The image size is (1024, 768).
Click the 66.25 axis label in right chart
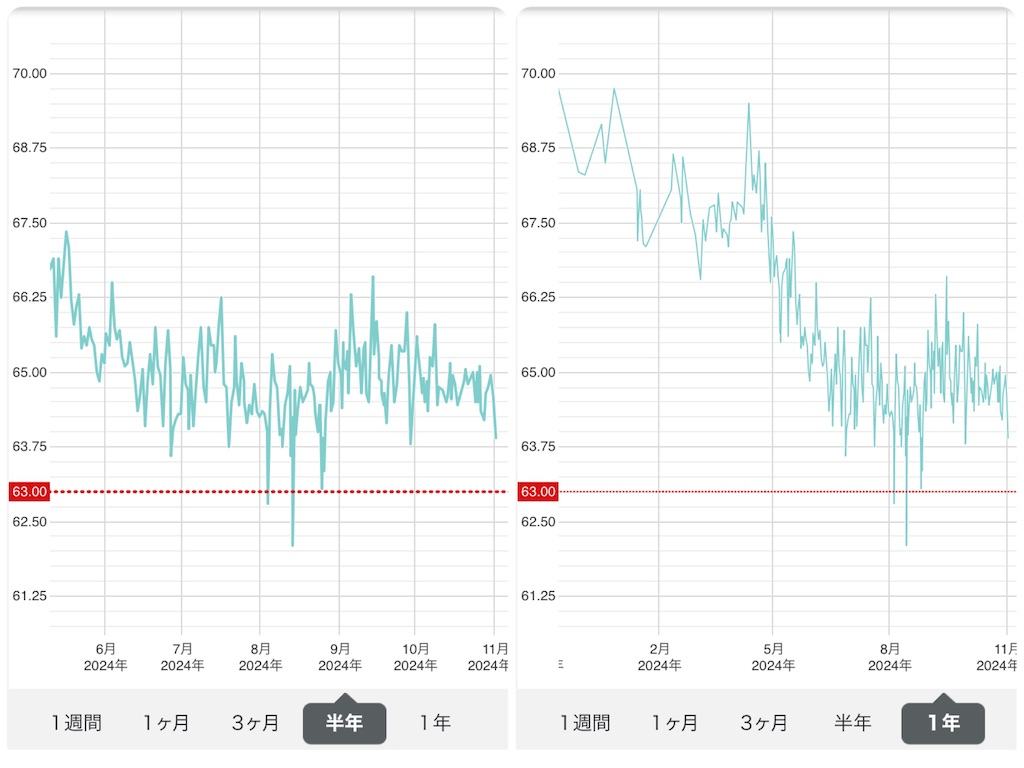[x=537, y=297]
